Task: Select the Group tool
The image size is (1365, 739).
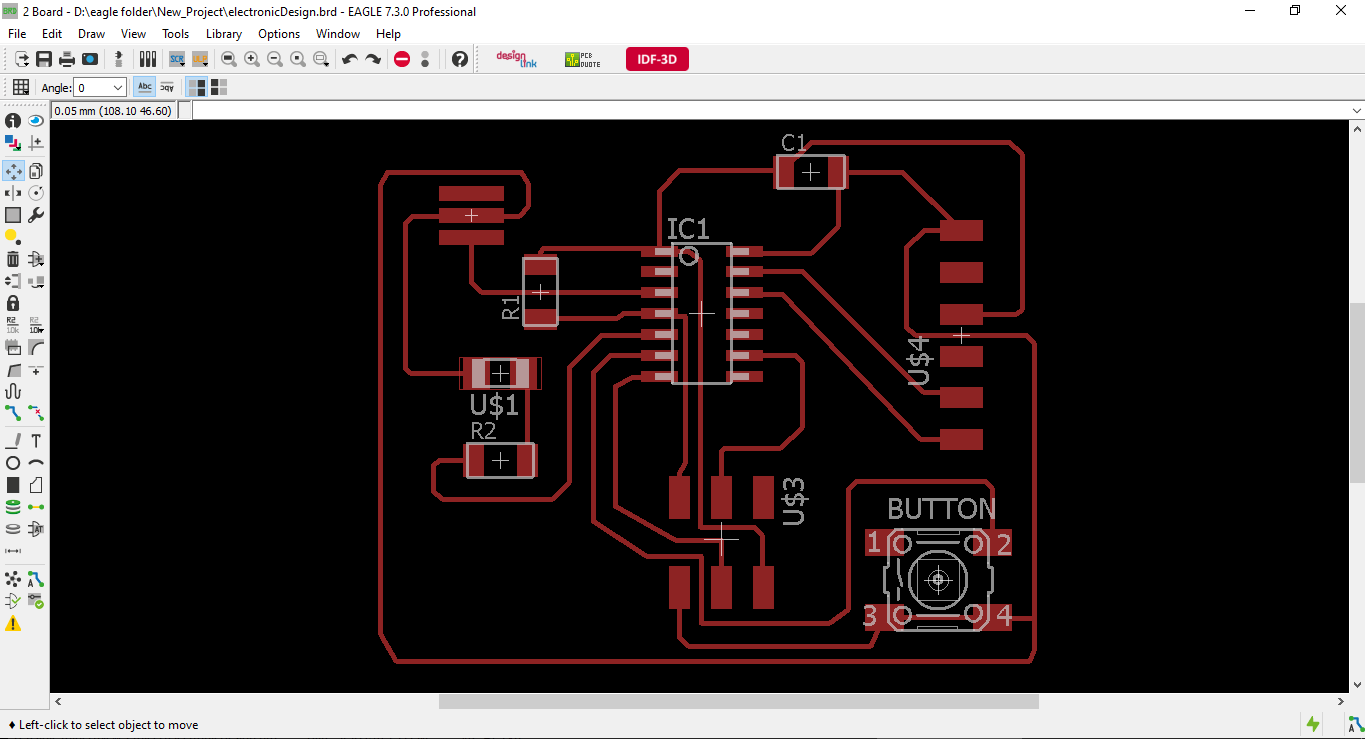Action: [x=13, y=215]
